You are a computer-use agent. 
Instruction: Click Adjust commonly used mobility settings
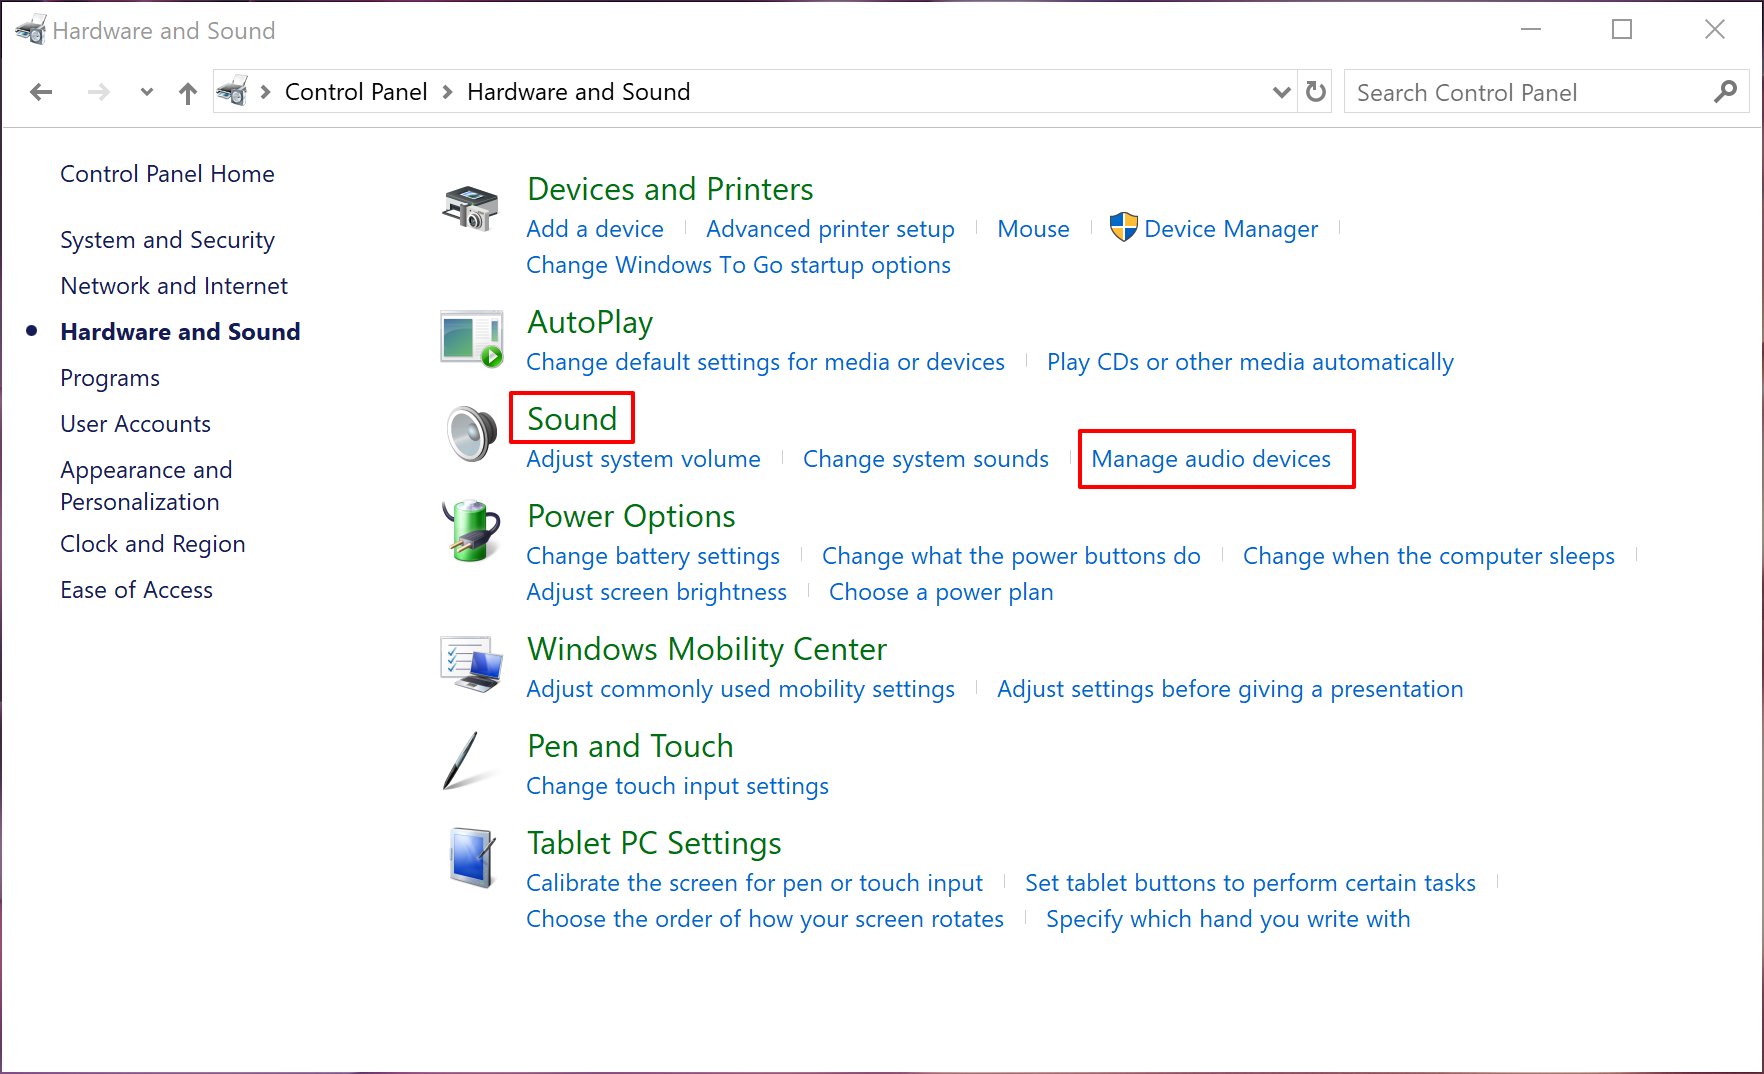pos(740,689)
